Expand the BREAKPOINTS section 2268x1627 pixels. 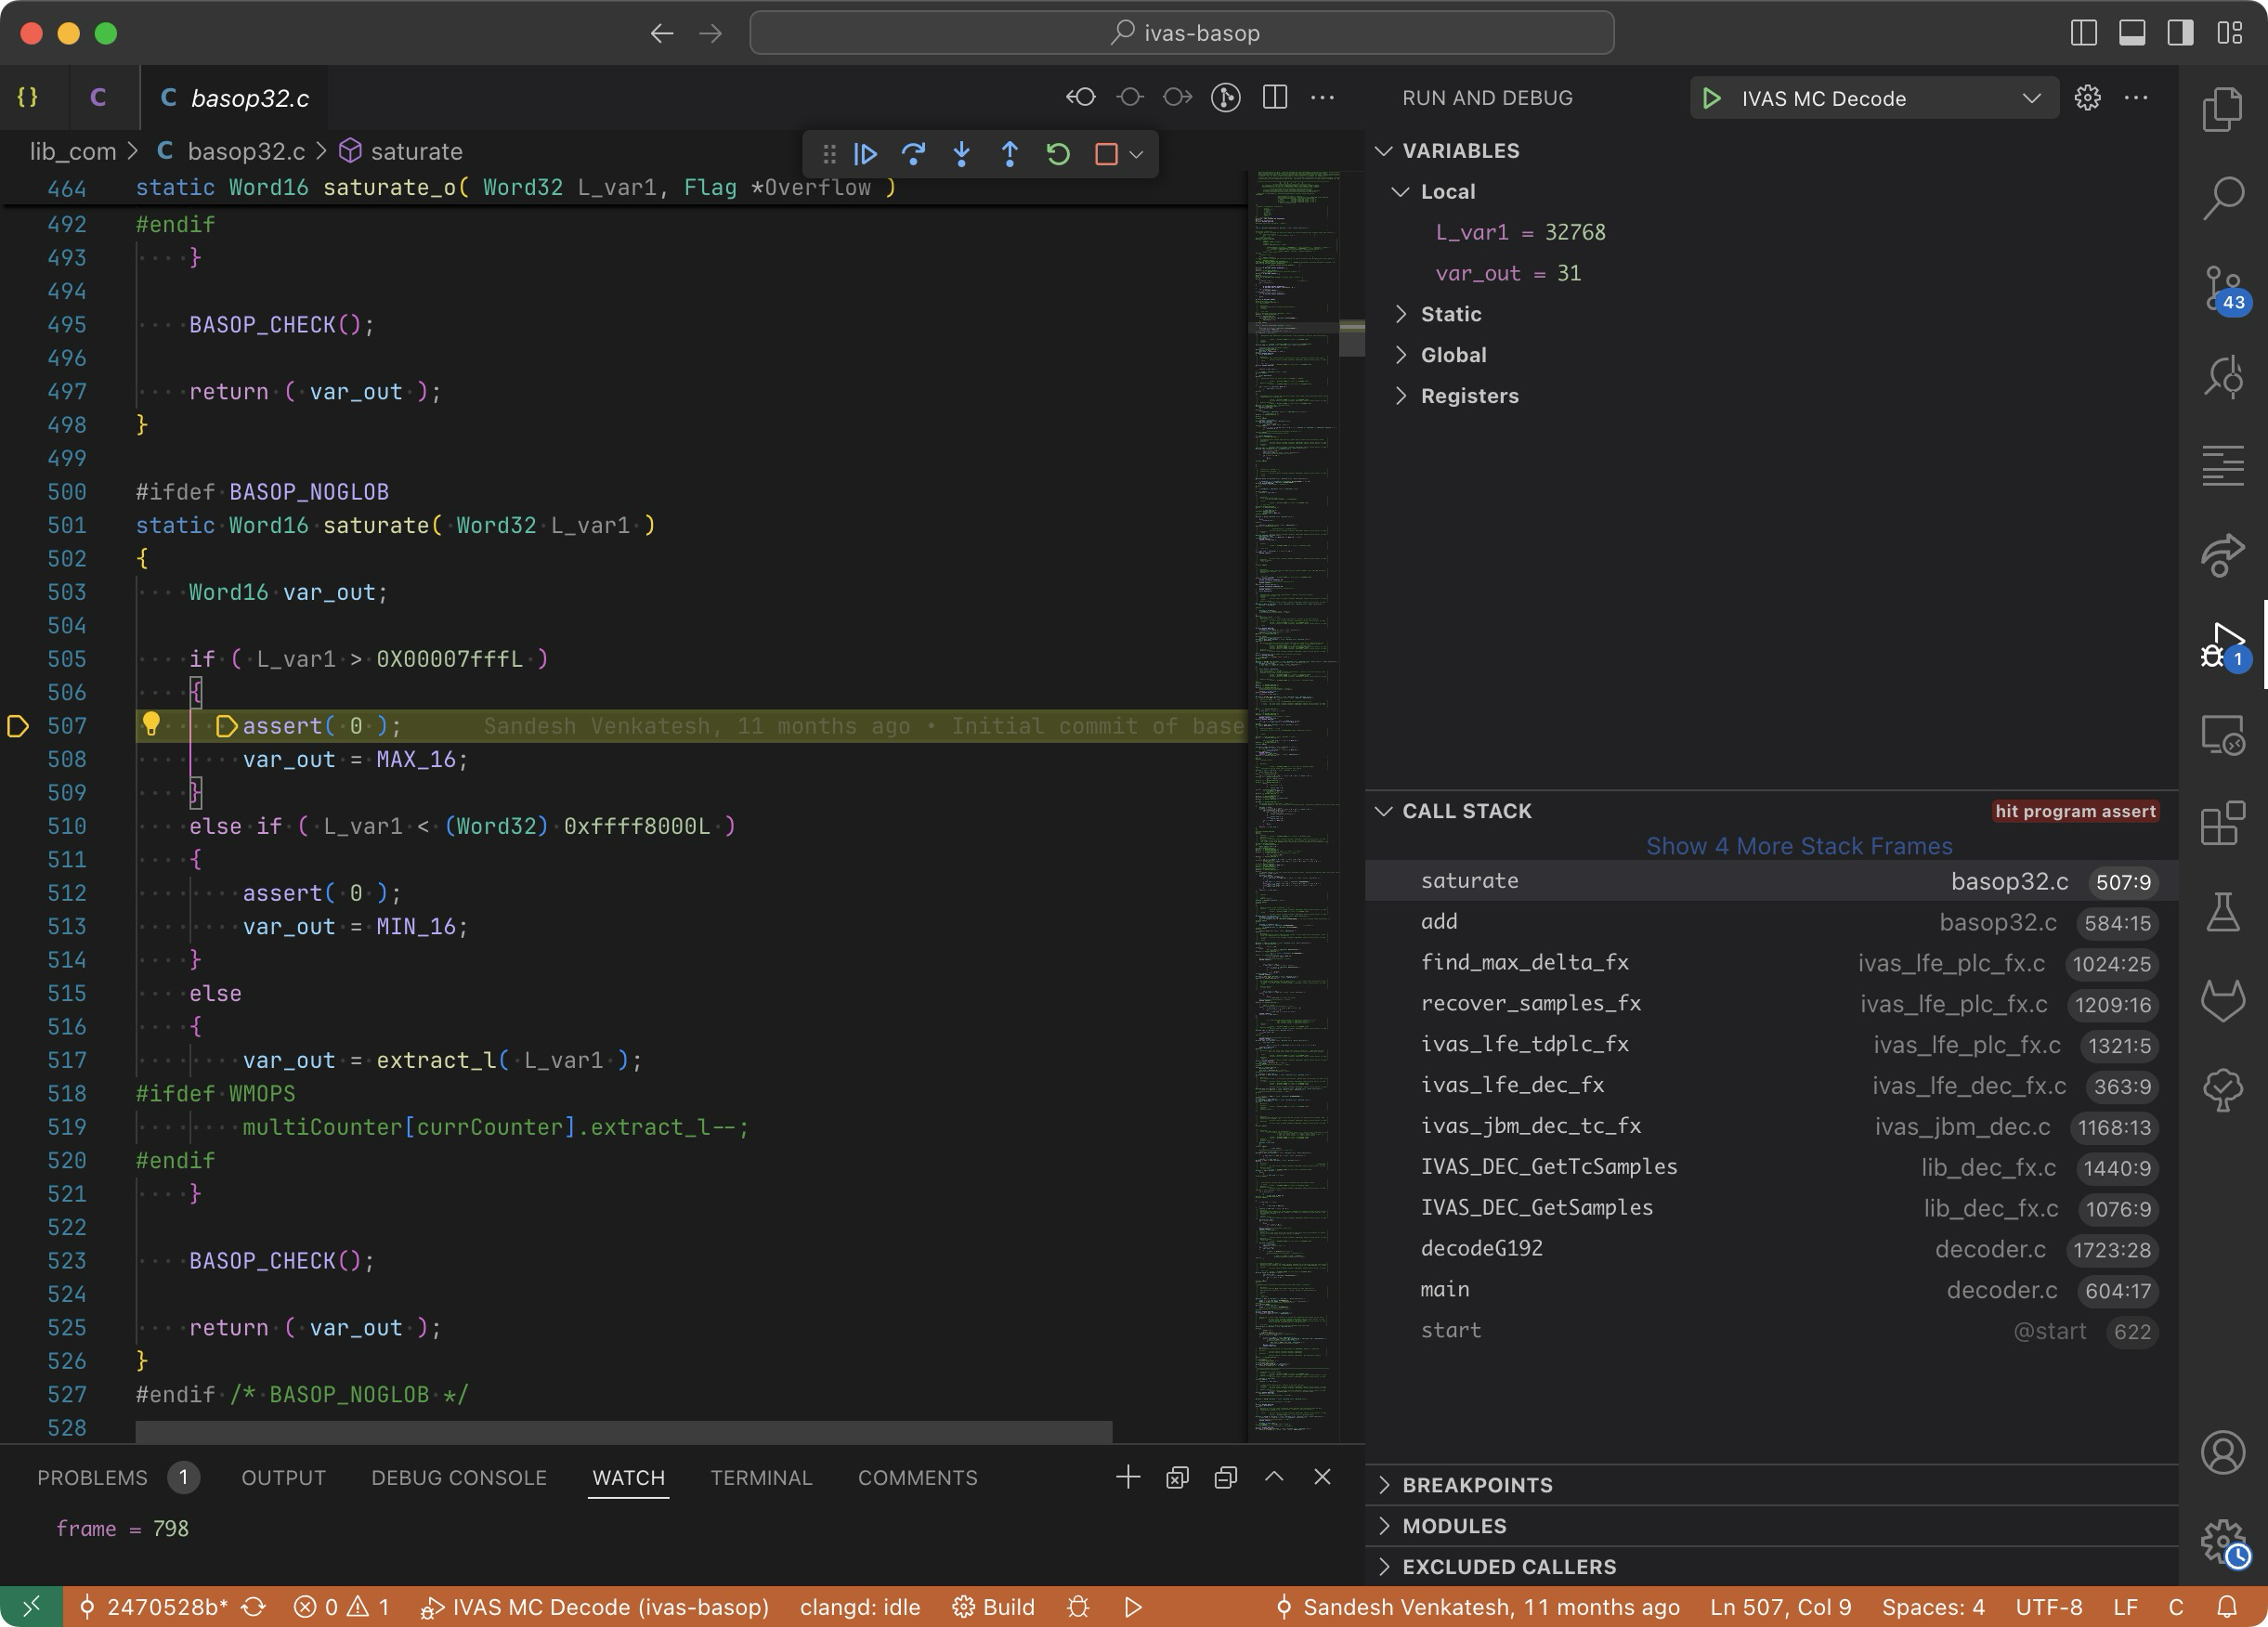[1477, 1485]
